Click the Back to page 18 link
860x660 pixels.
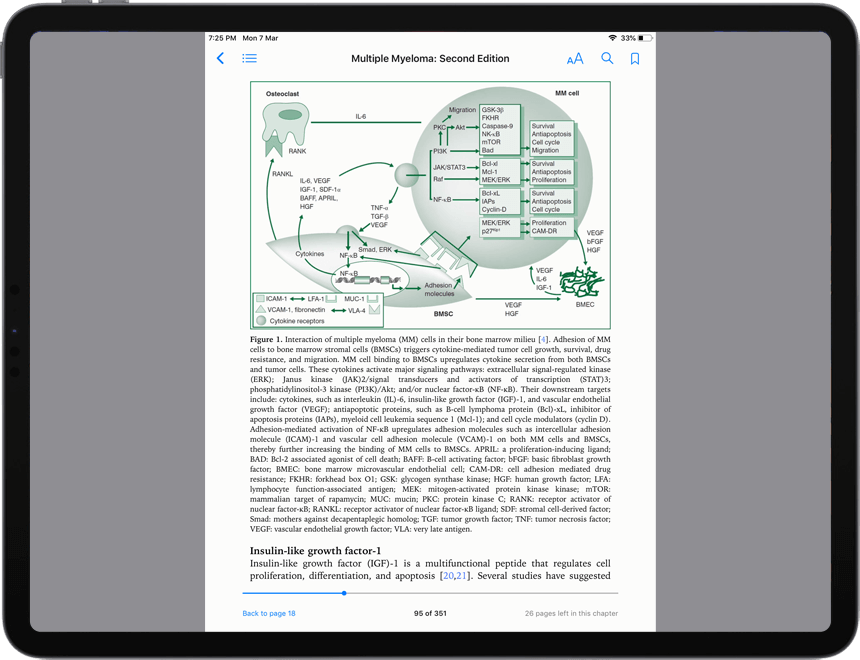(x=269, y=613)
